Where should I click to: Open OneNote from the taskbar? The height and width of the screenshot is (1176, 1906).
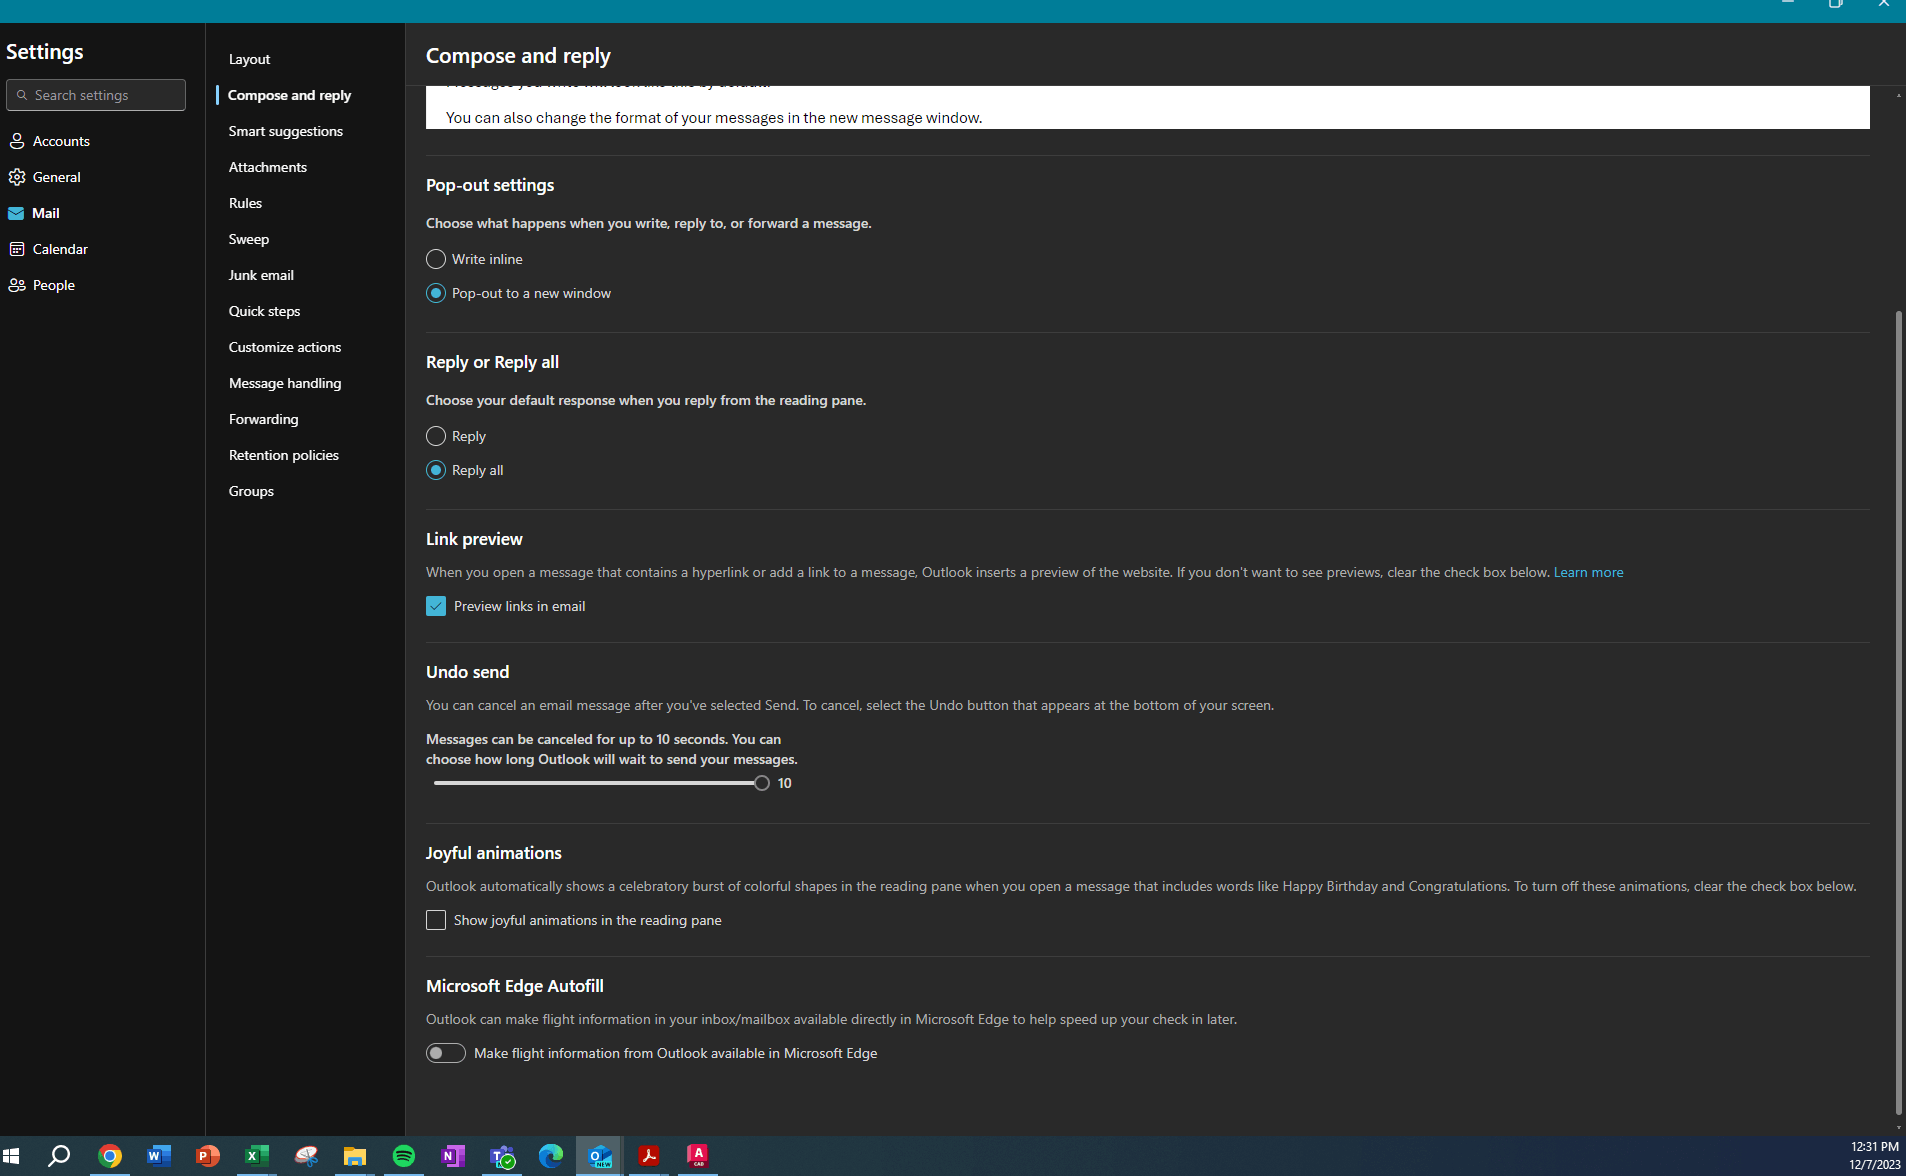coord(452,1155)
